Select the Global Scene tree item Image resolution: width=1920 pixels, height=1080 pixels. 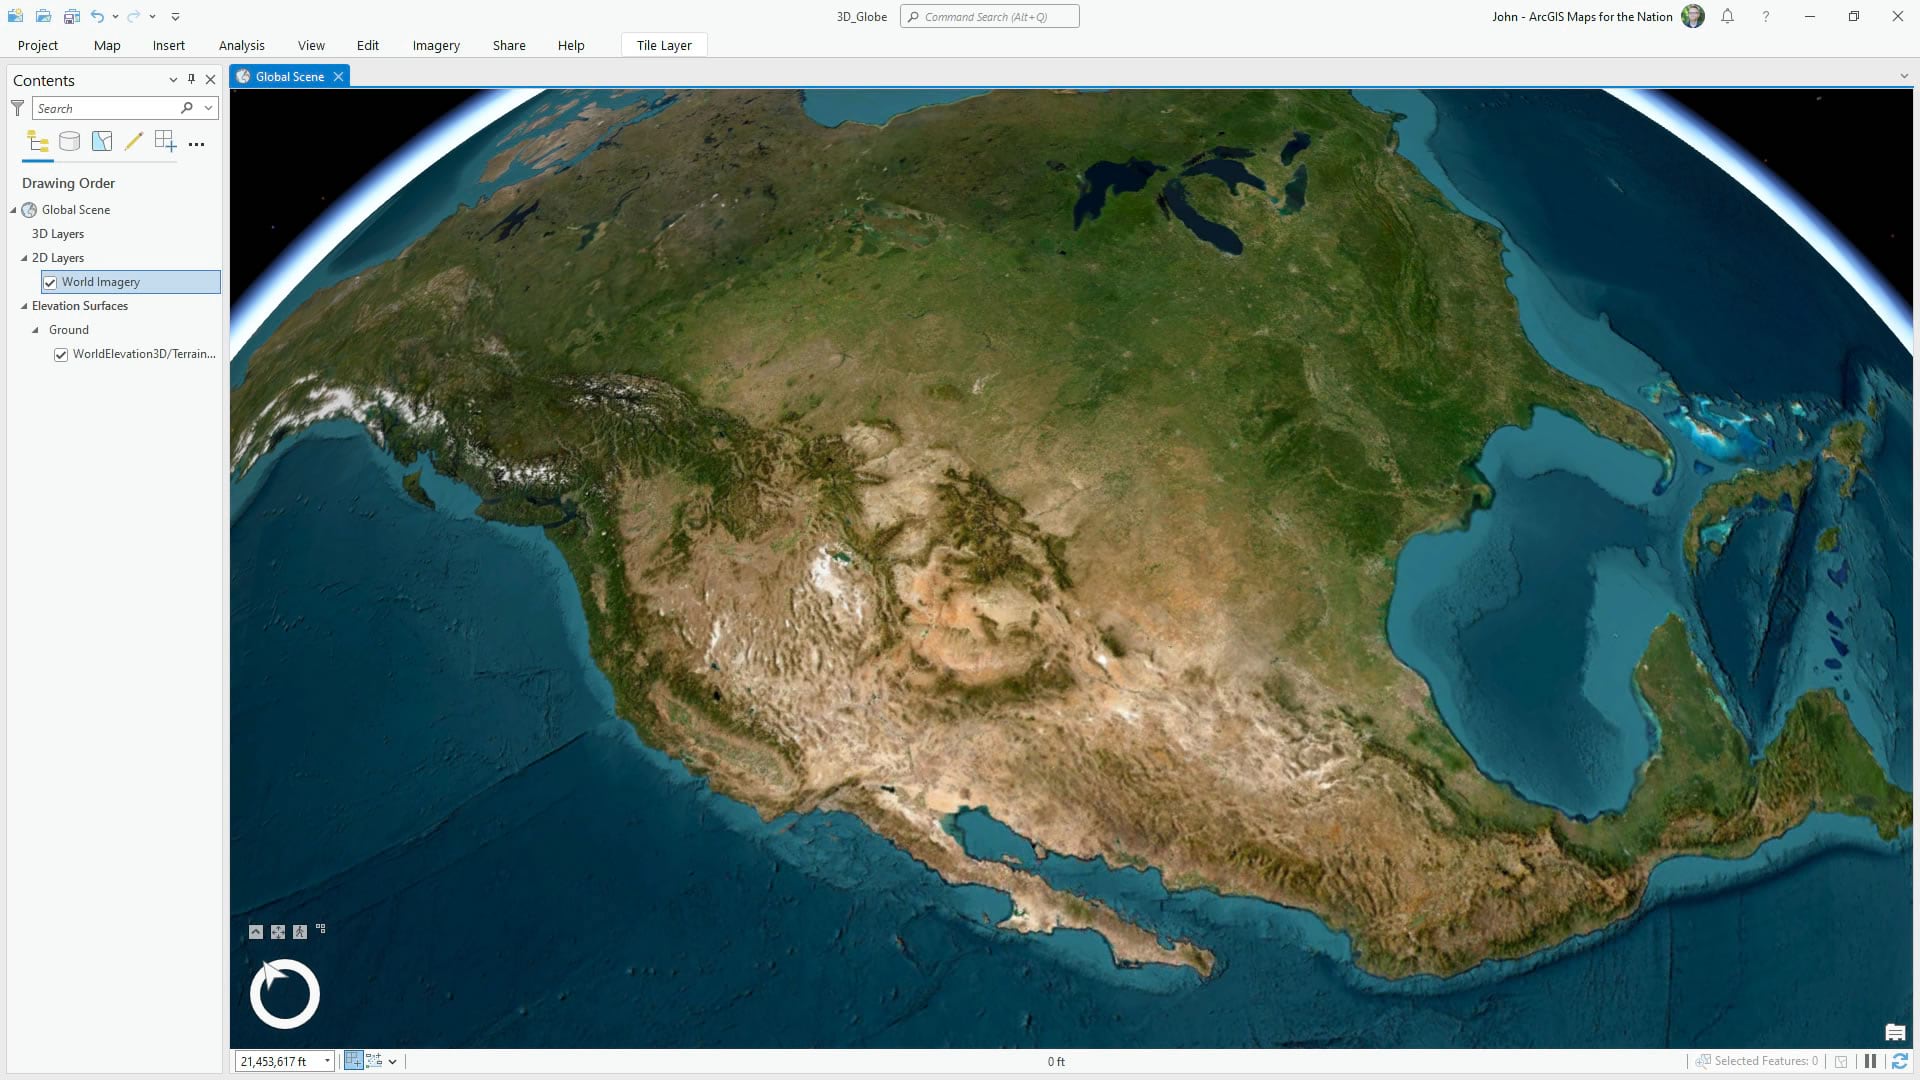(76, 210)
